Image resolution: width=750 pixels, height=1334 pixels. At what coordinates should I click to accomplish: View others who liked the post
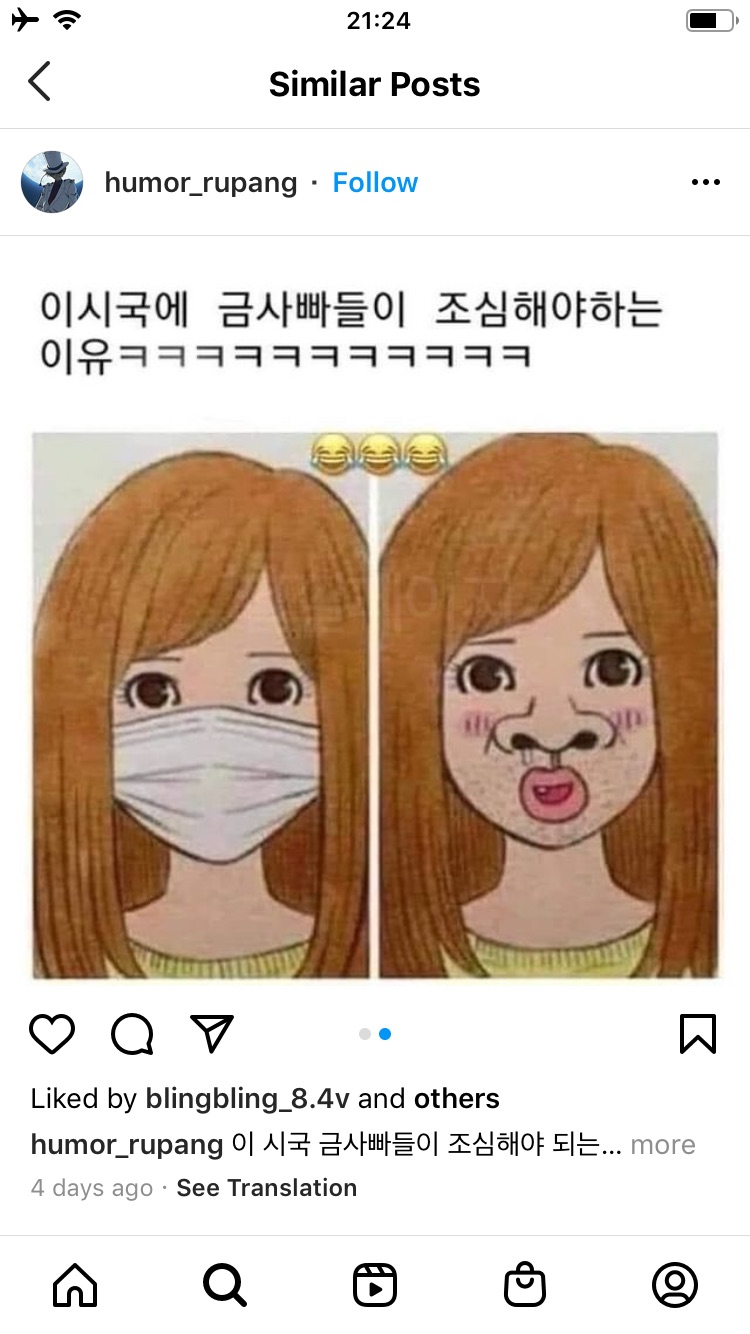tap(457, 1098)
